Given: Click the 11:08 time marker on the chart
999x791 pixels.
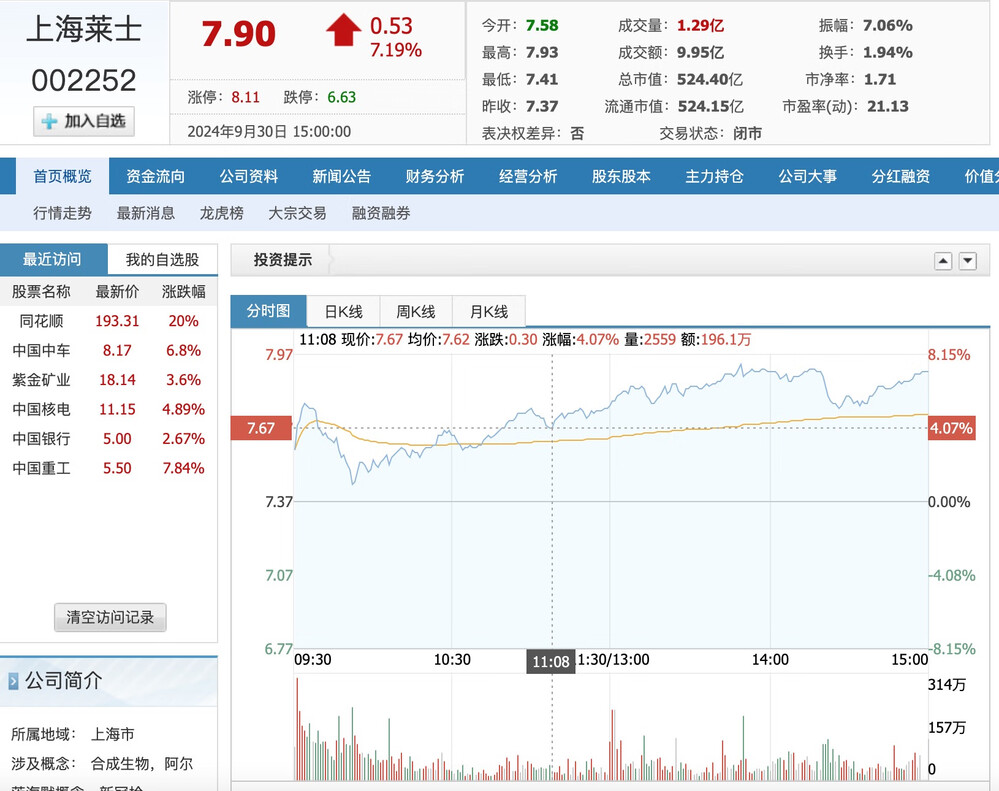Looking at the screenshot, I should click(550, 660).
